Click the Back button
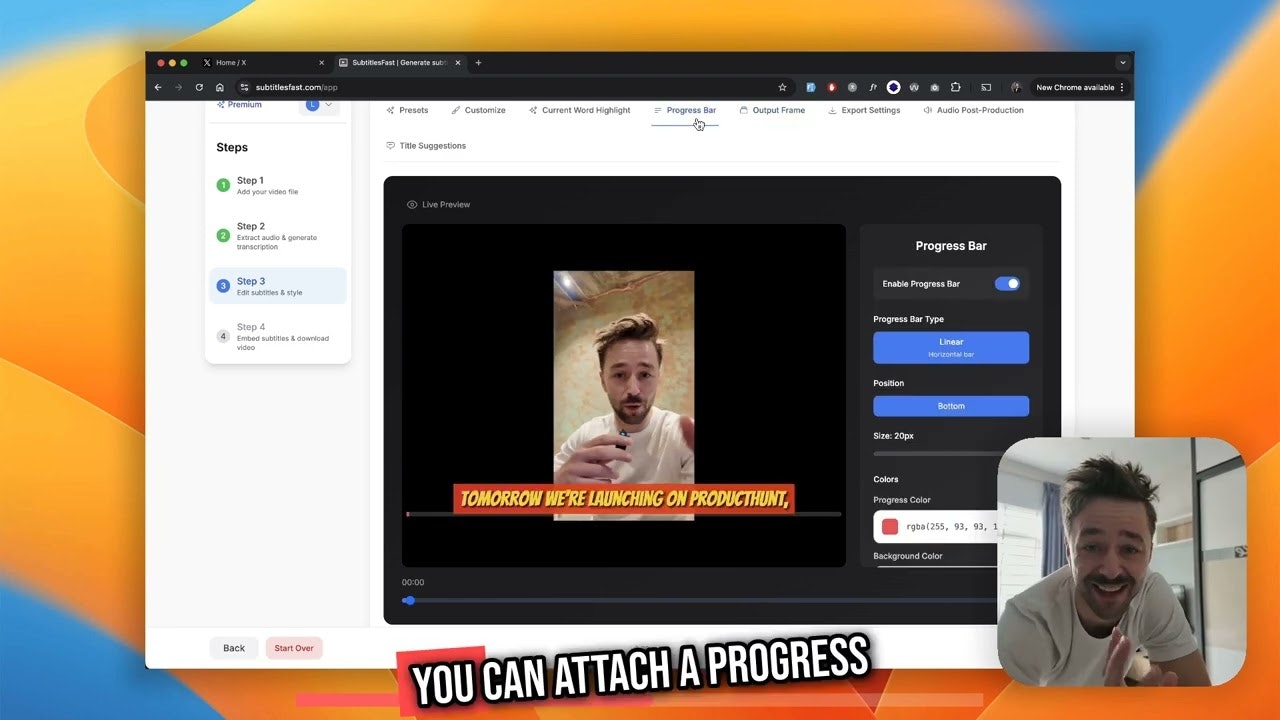This screenshot has height=720, width=1280. tap(234, 648)
